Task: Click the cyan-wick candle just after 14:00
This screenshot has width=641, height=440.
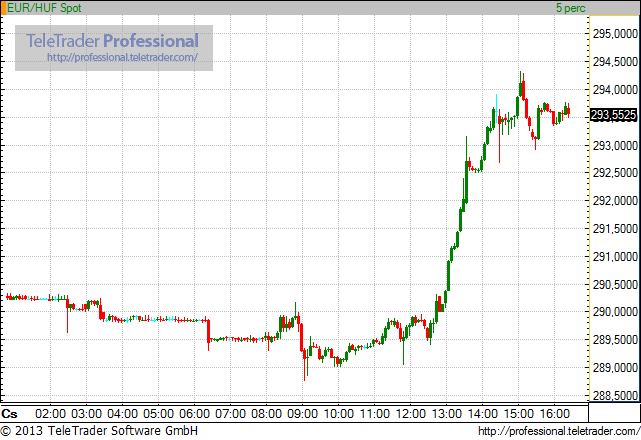Action: [496, 109]
